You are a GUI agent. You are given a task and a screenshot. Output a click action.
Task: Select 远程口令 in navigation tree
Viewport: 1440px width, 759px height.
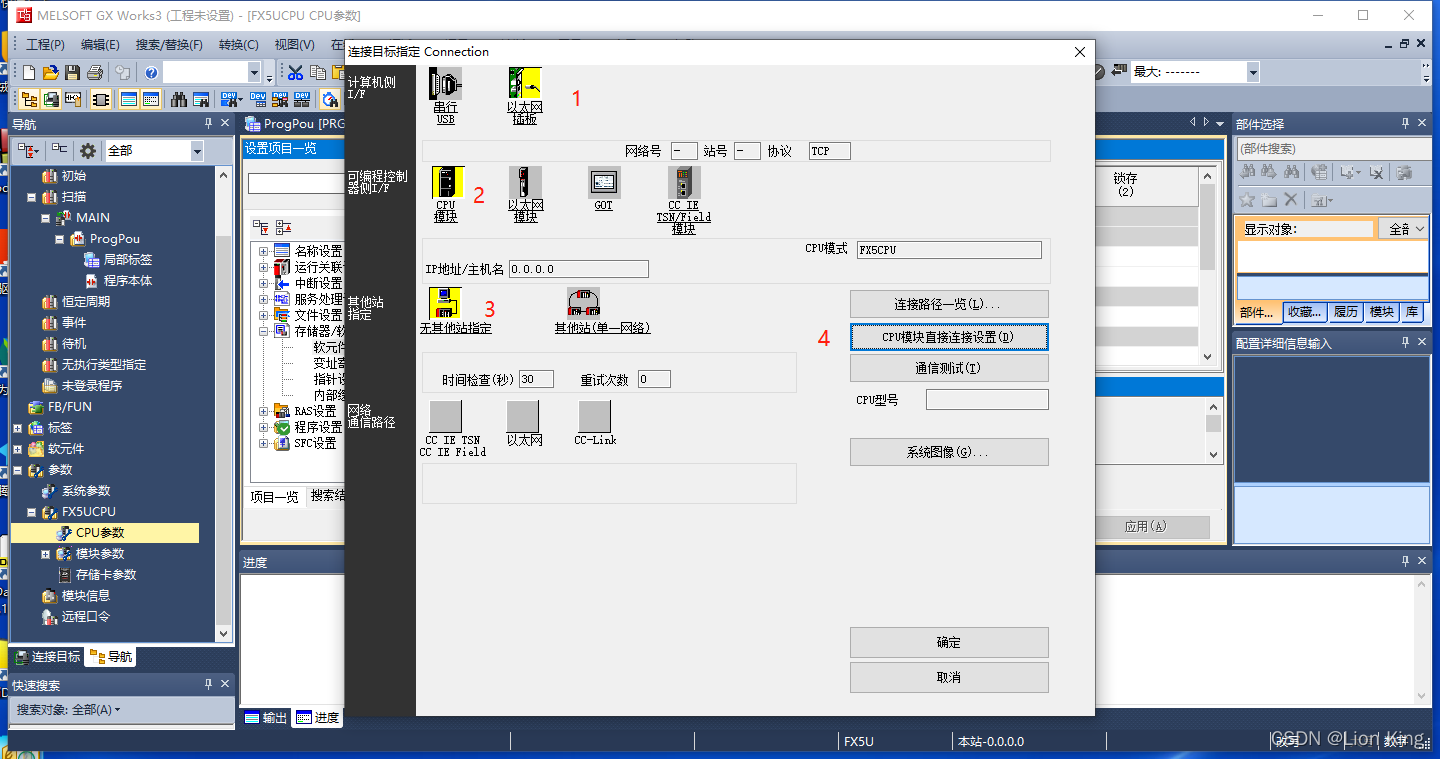tap(86, 617)
